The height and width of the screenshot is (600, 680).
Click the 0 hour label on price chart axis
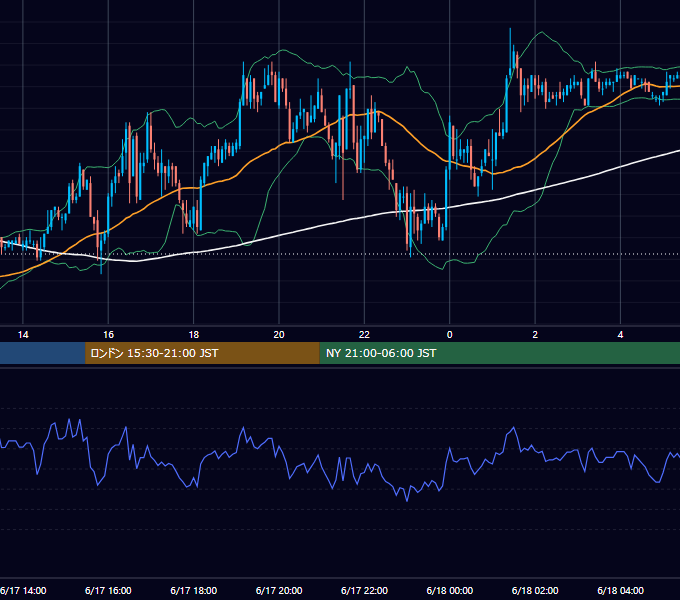450,335
